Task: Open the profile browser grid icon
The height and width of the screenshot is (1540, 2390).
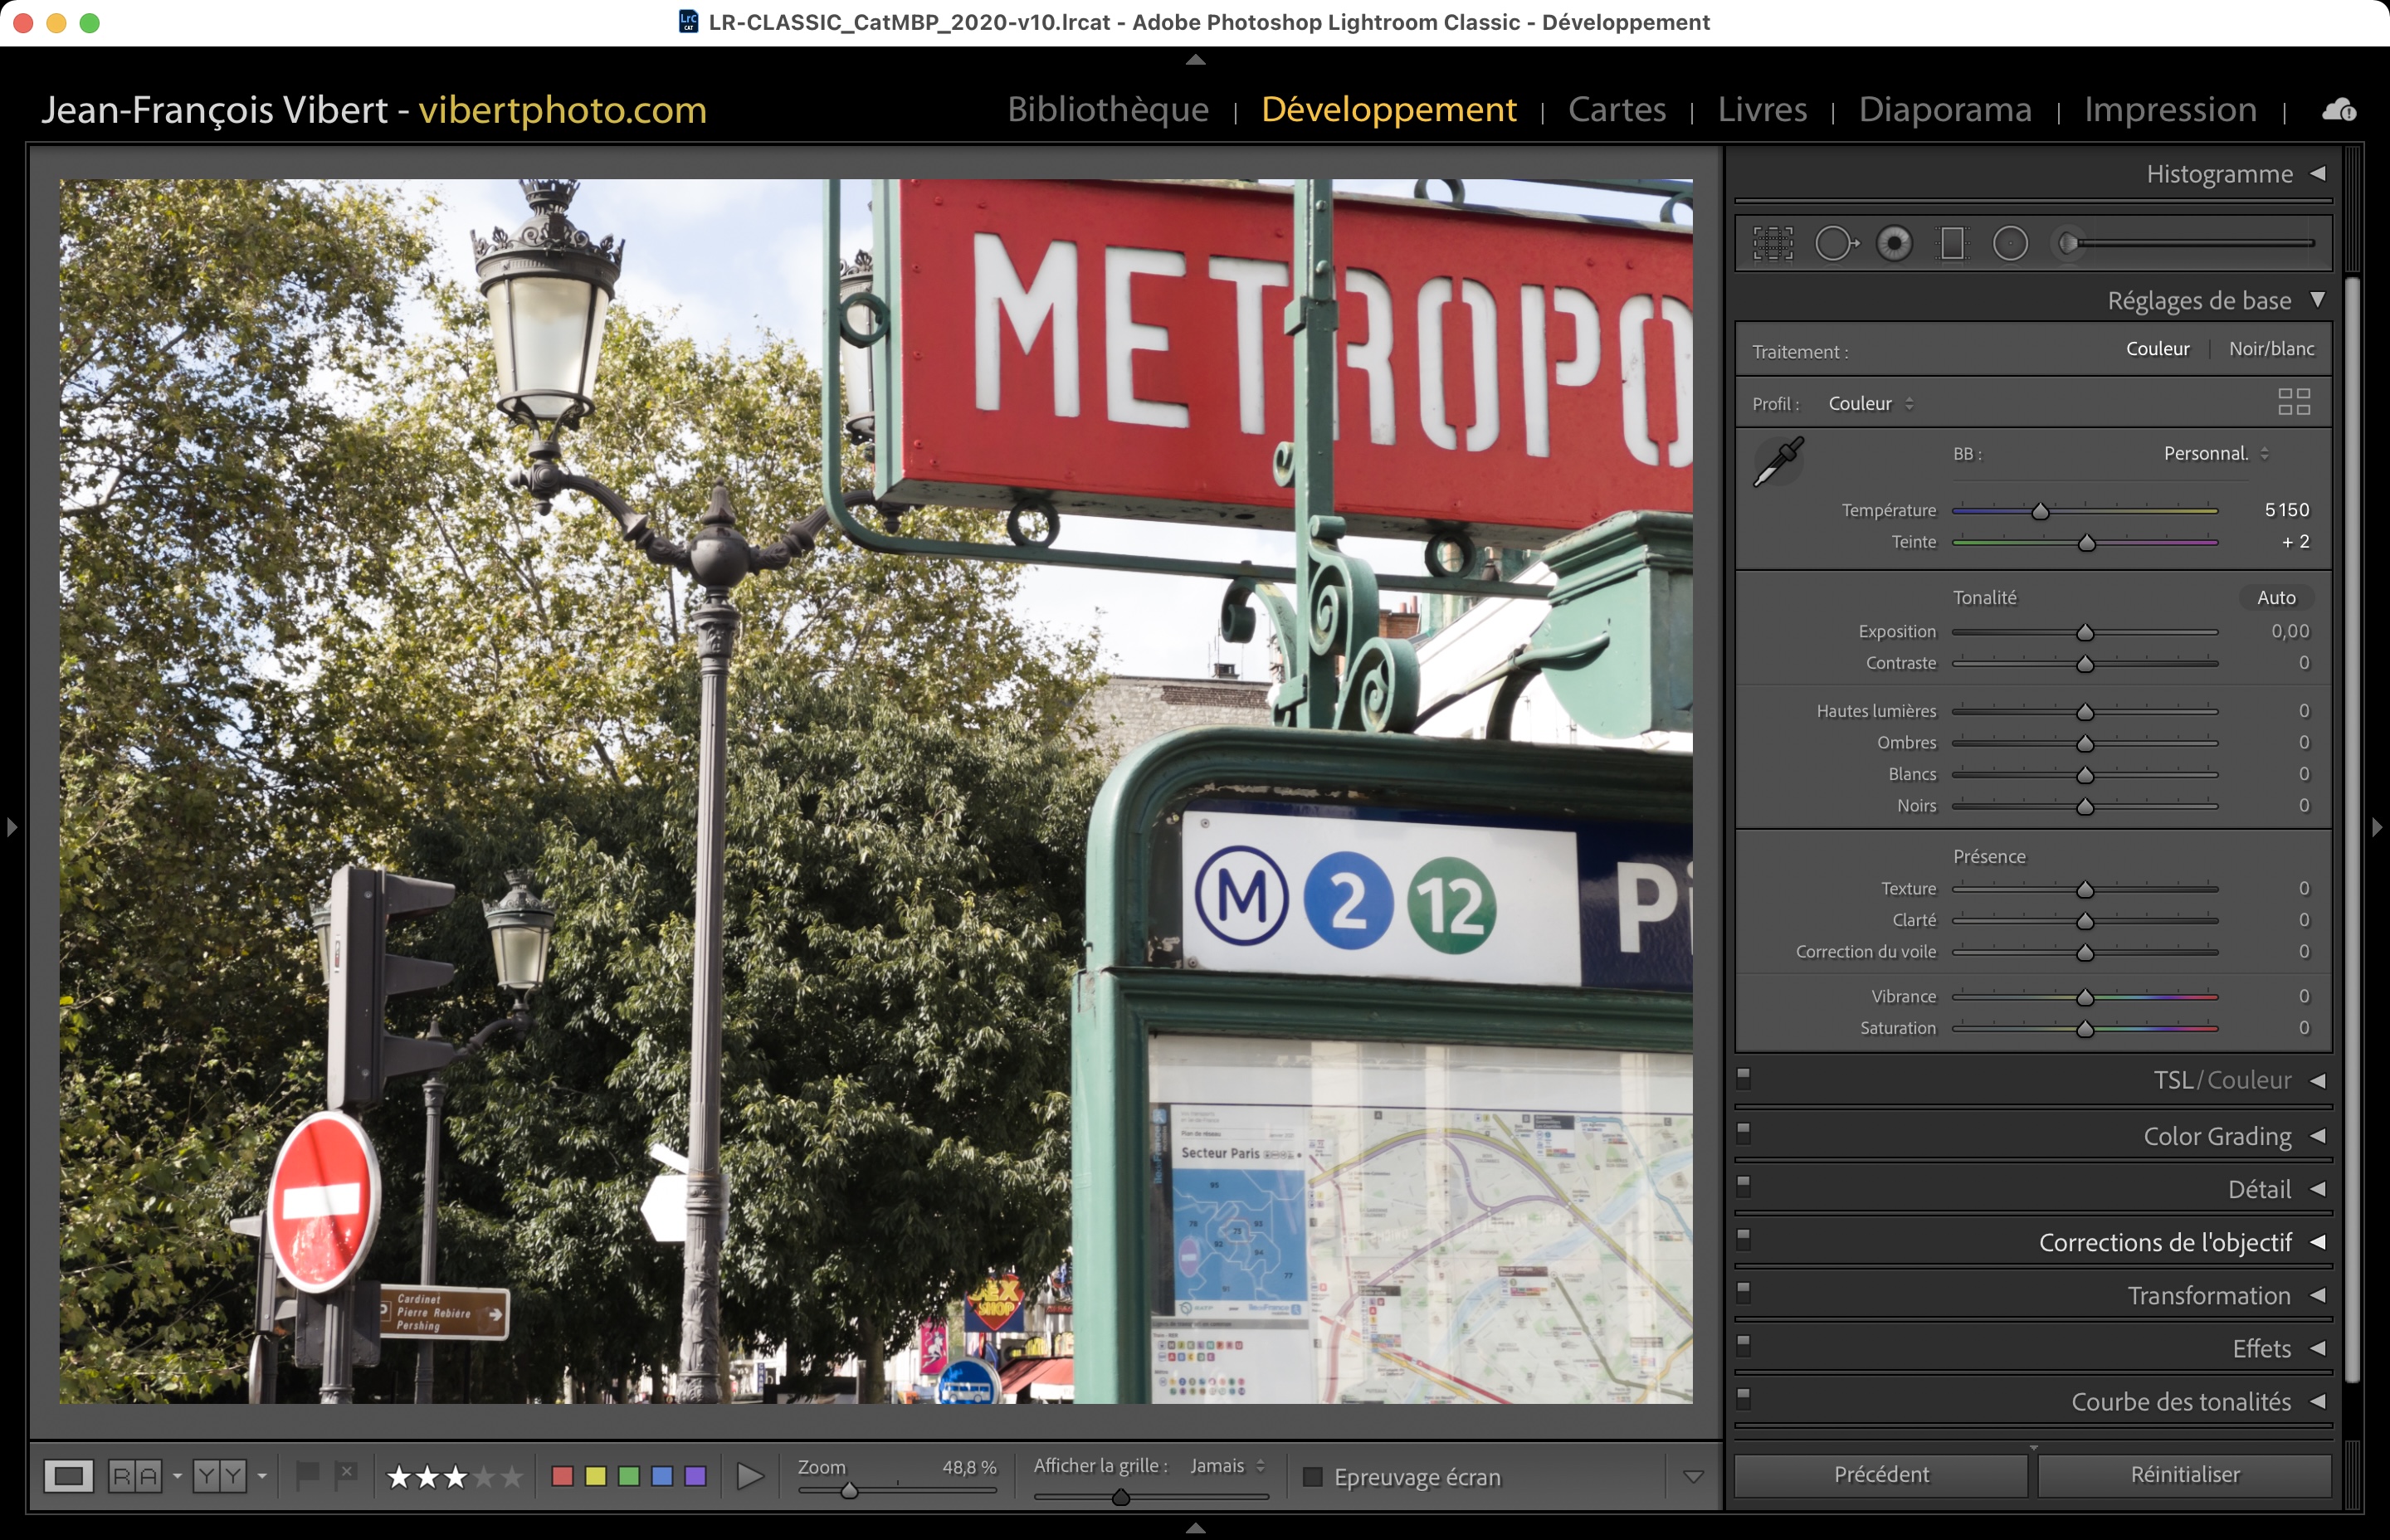Action: click(x=2293, y=402)
